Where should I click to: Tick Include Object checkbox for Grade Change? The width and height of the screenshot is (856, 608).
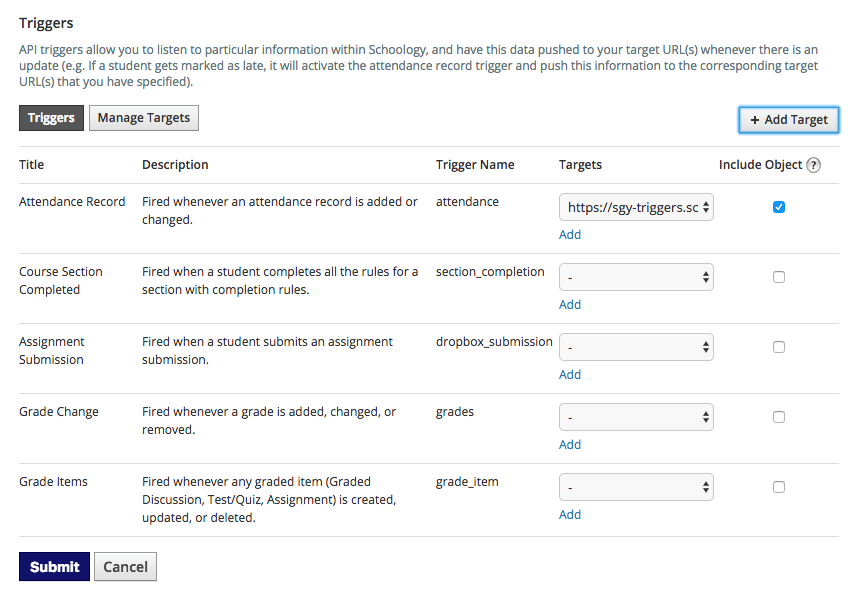(779, 417)
